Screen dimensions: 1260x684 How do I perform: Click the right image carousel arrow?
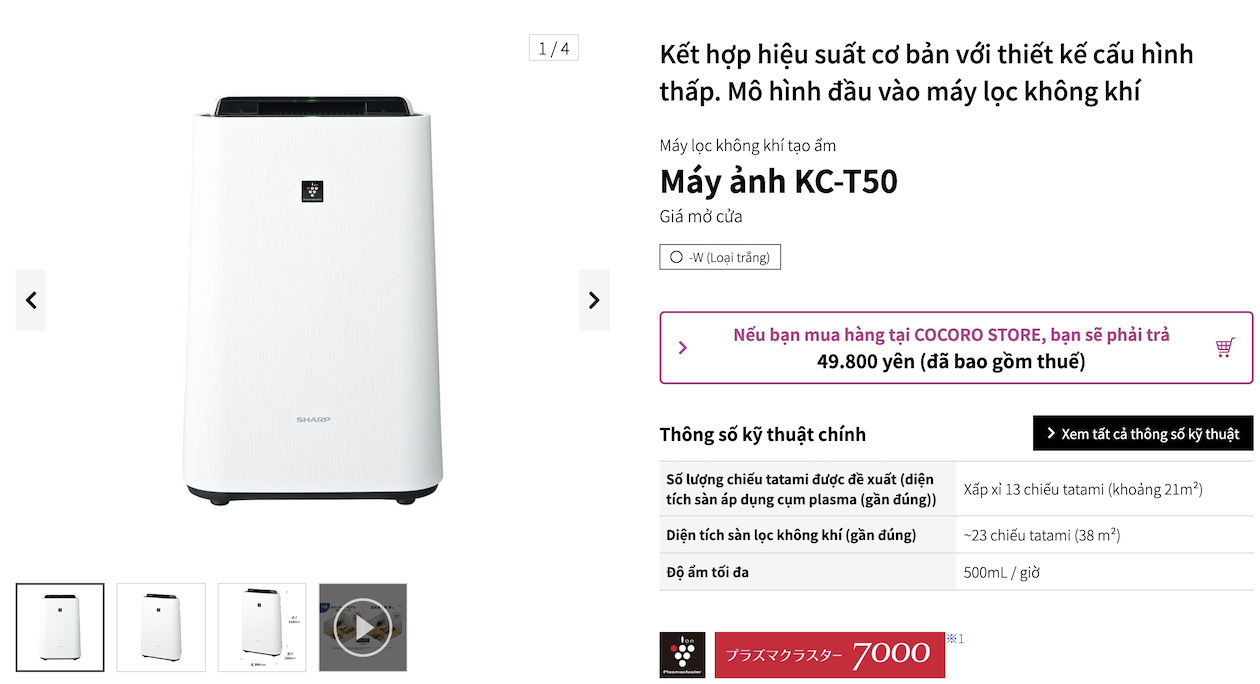(x=593, y=300)
